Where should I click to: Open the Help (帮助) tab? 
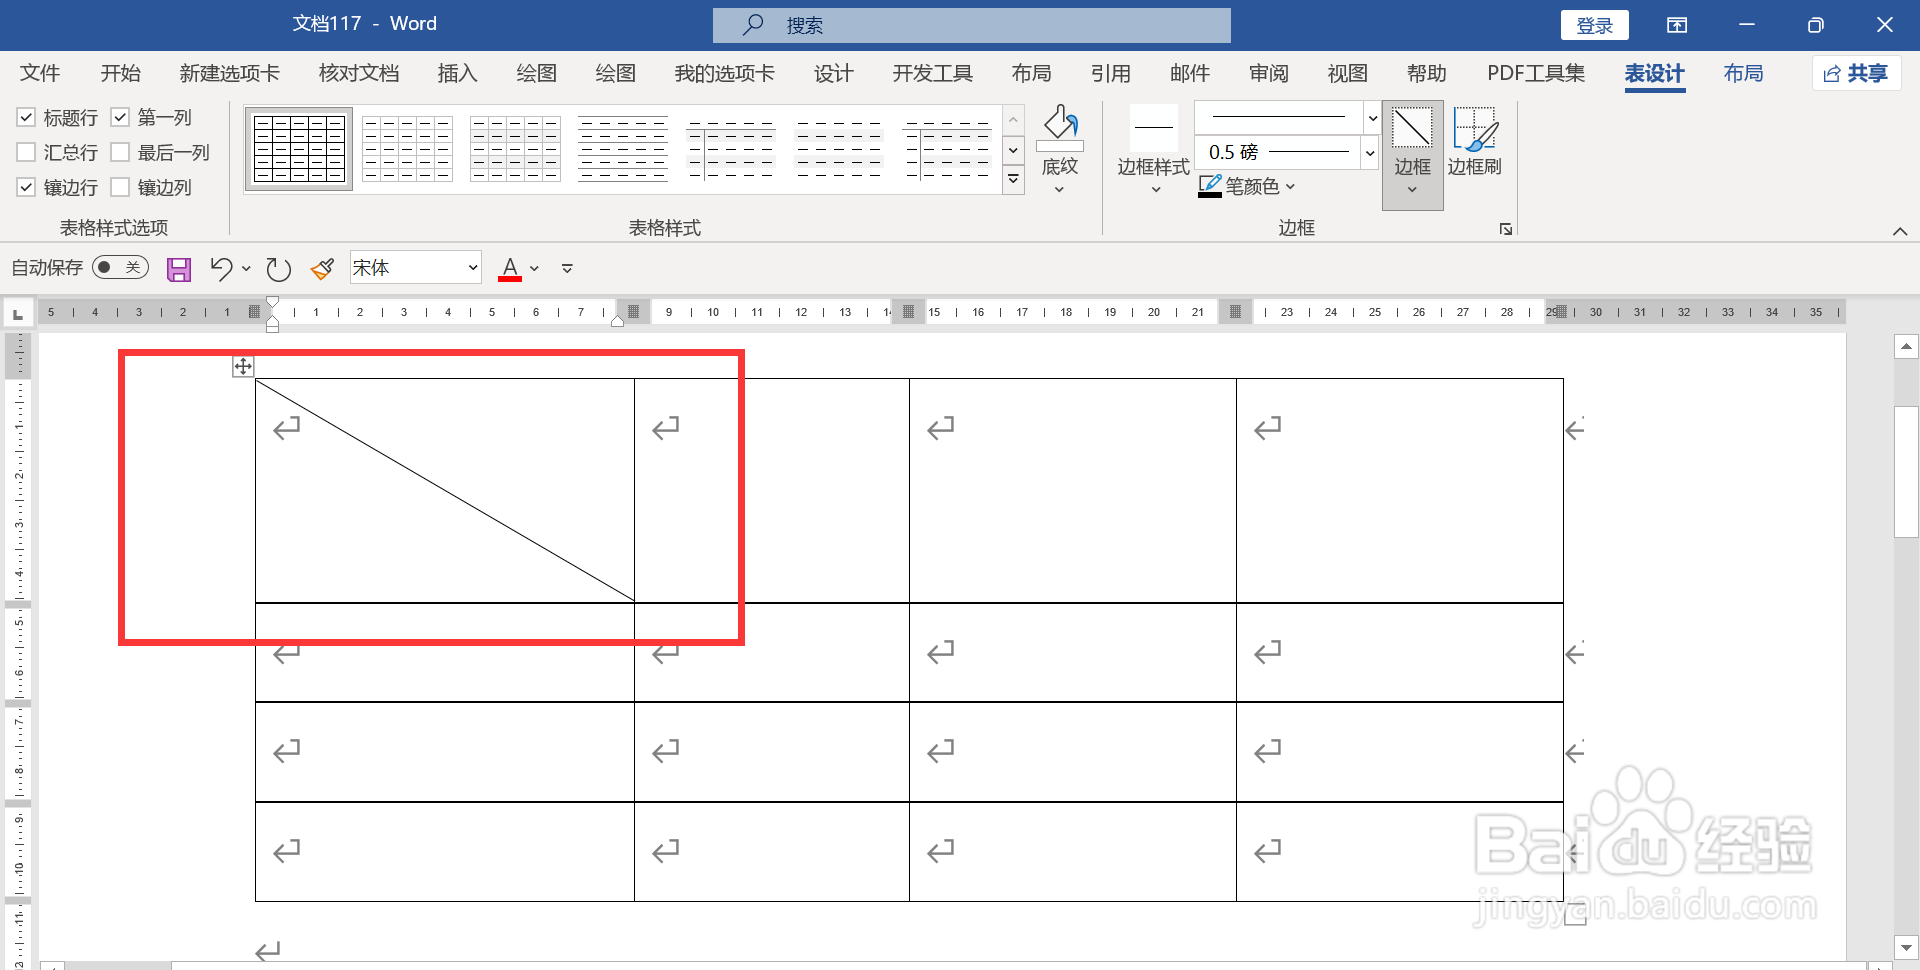[1426, 74]
